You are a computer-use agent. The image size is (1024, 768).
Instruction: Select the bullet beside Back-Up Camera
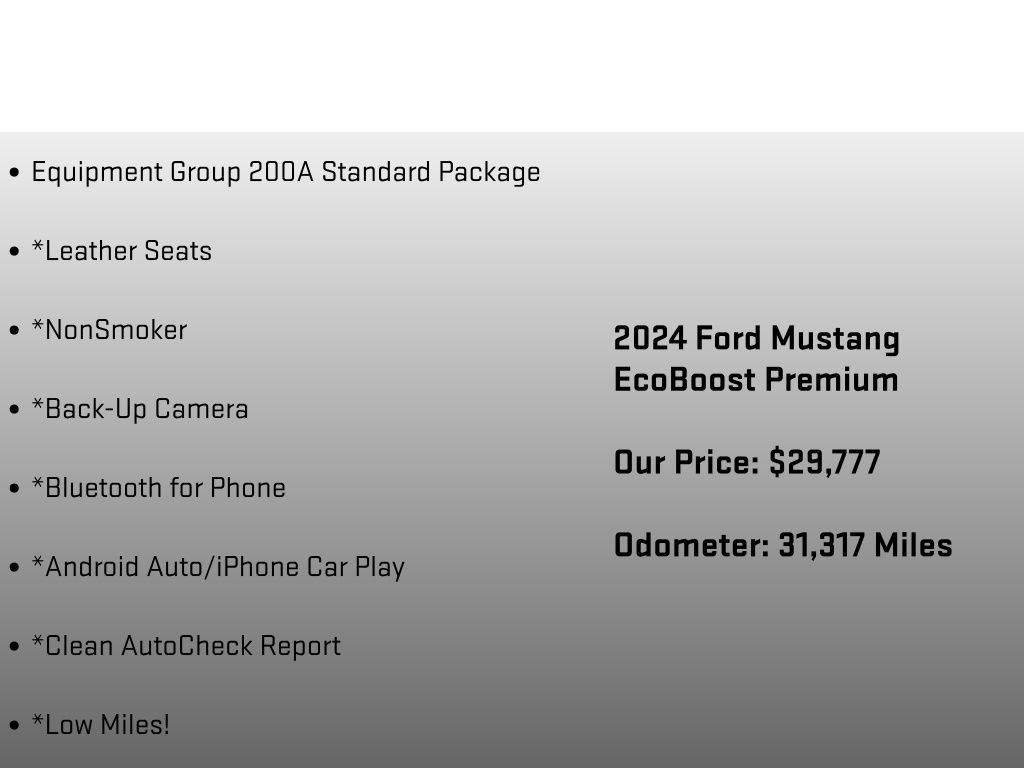pyautogui.click(x=14, y=410)
